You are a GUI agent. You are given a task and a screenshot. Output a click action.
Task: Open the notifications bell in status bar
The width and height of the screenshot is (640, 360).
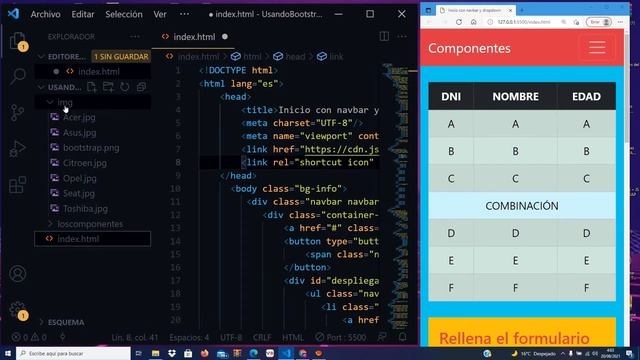coord(402,337)
